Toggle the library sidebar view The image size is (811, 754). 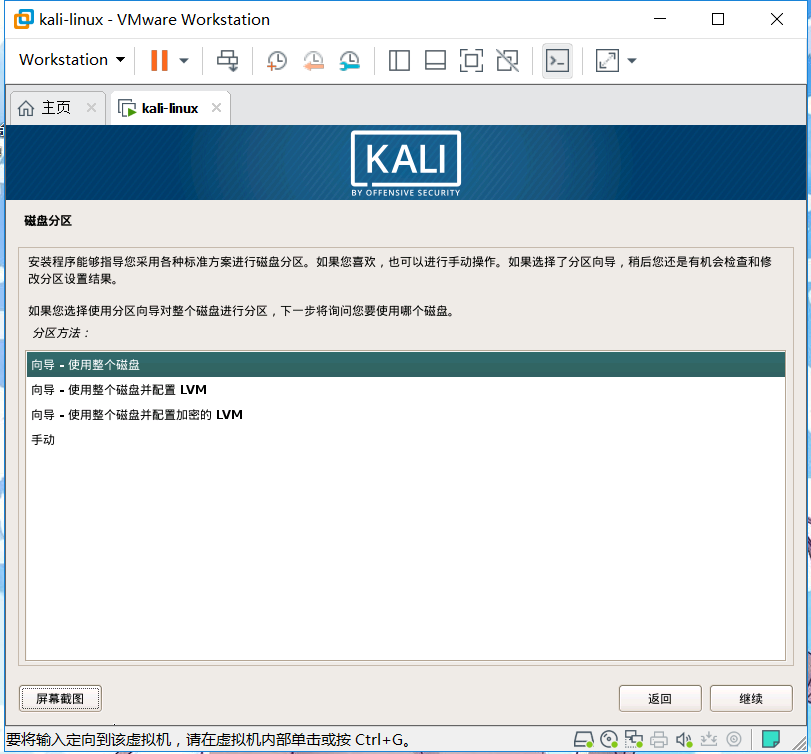point(399,61)
